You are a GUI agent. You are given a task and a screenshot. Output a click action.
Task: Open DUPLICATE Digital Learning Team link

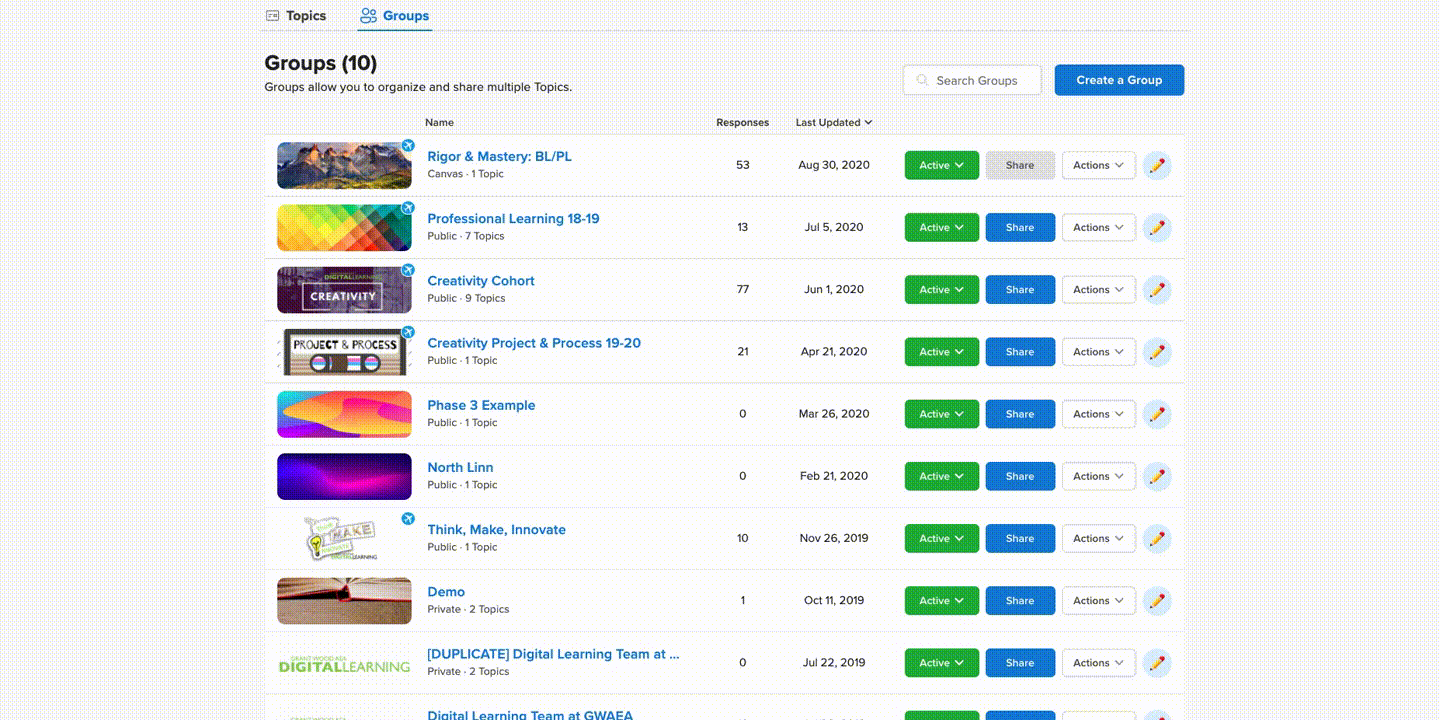[x=553, y=654]
